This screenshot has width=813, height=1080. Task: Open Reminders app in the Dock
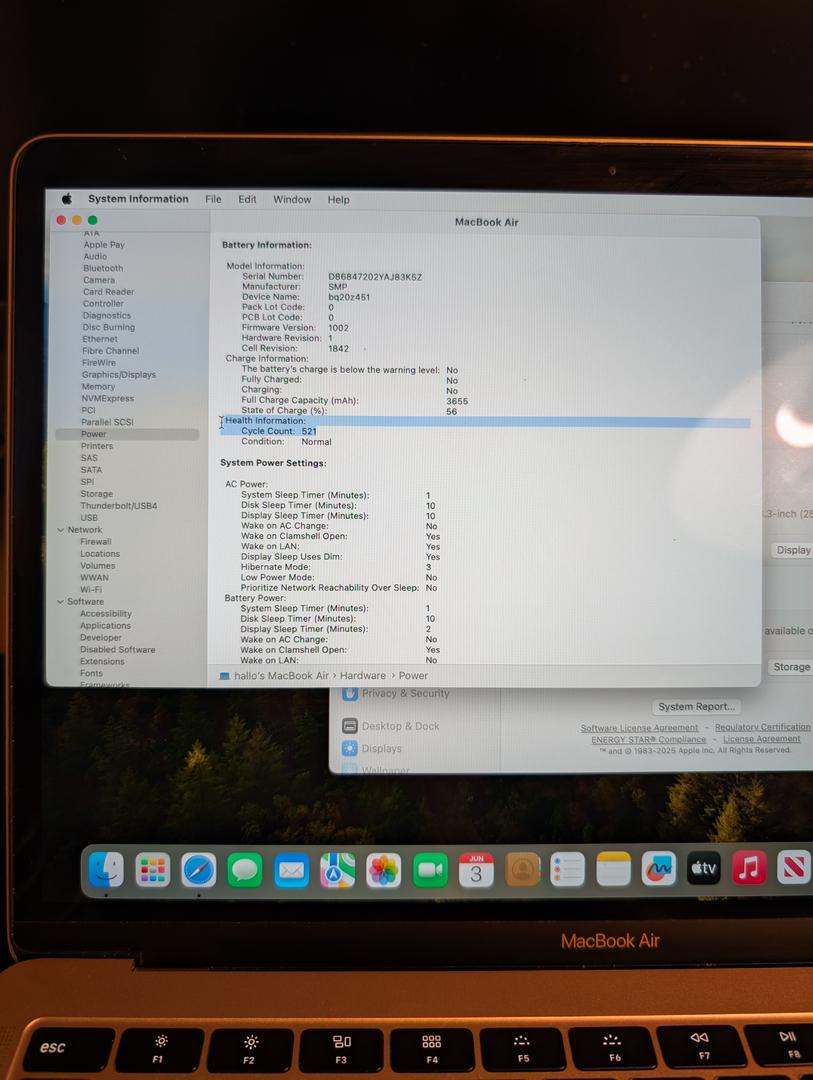point(568,870)
